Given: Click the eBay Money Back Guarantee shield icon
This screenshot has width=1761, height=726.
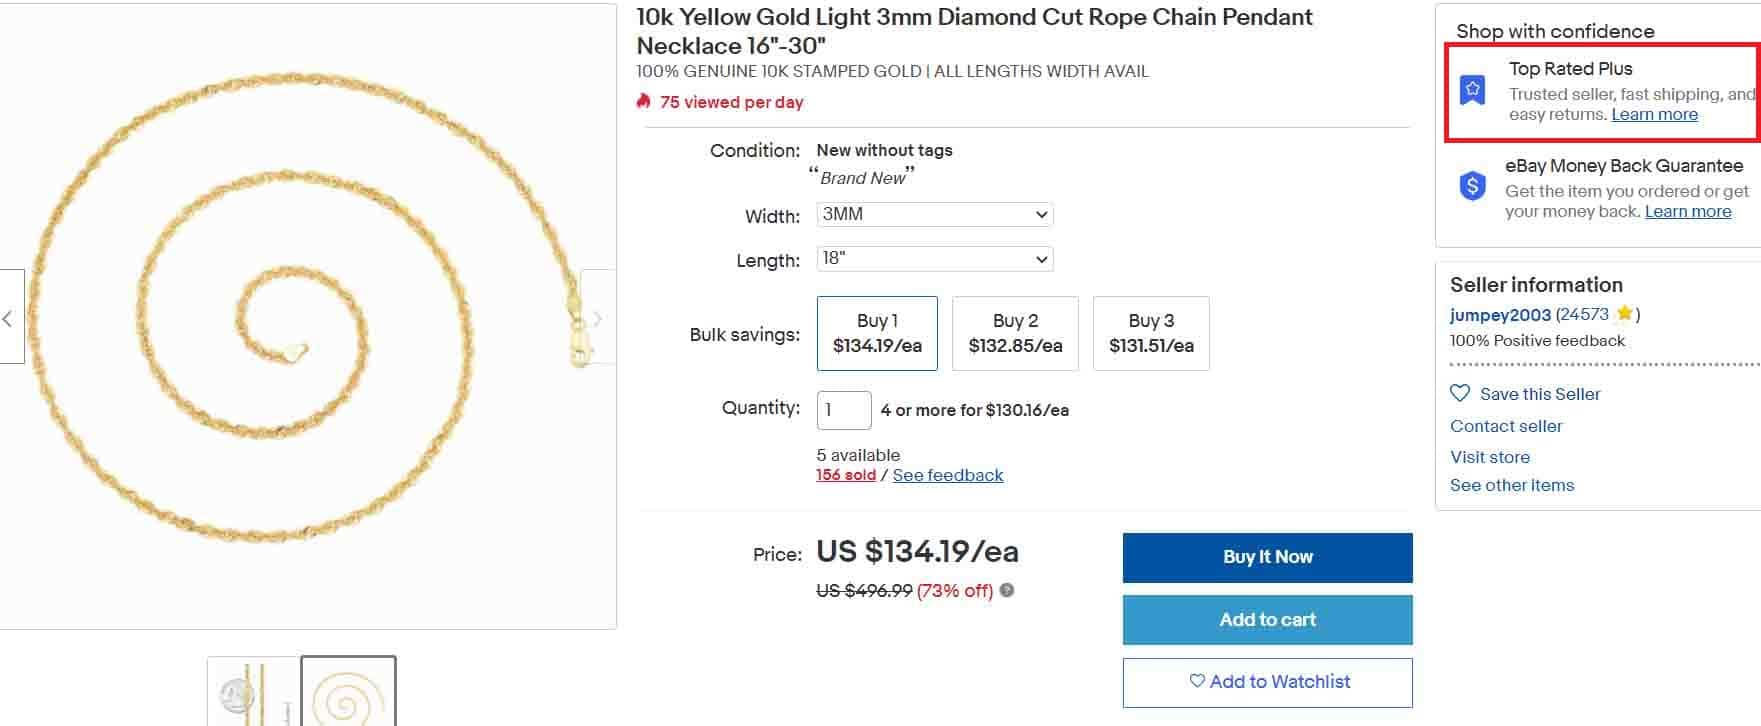Looking at the screenshot, I should [x=1472, y=185].
